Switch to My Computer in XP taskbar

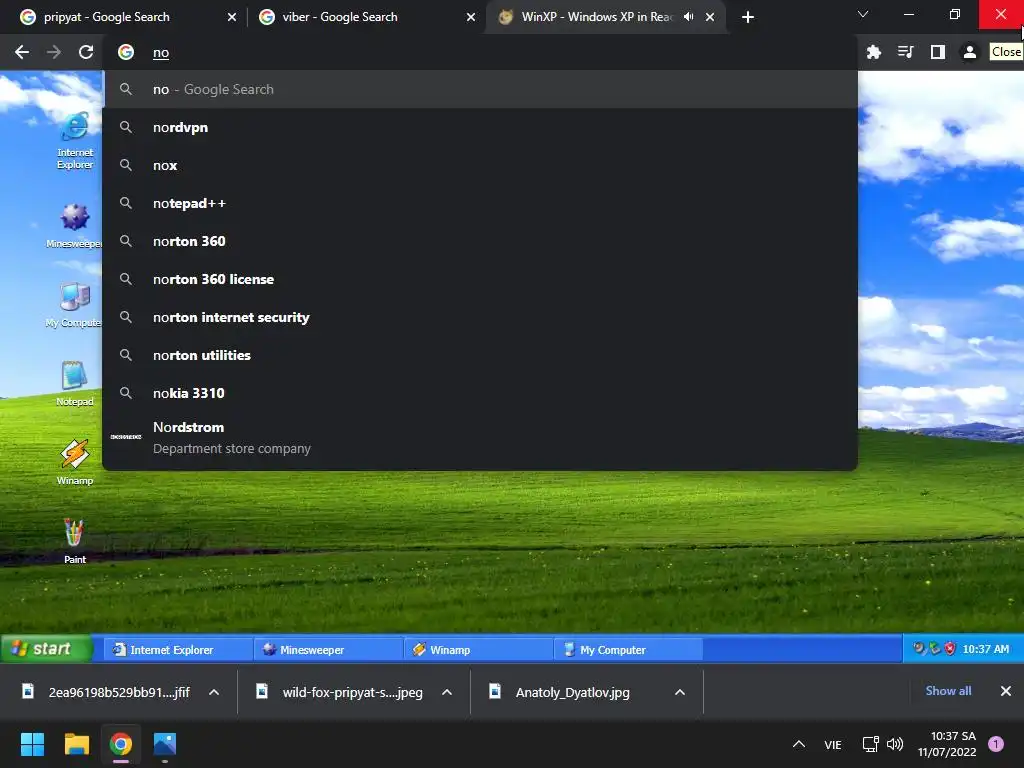pos(628,650)
